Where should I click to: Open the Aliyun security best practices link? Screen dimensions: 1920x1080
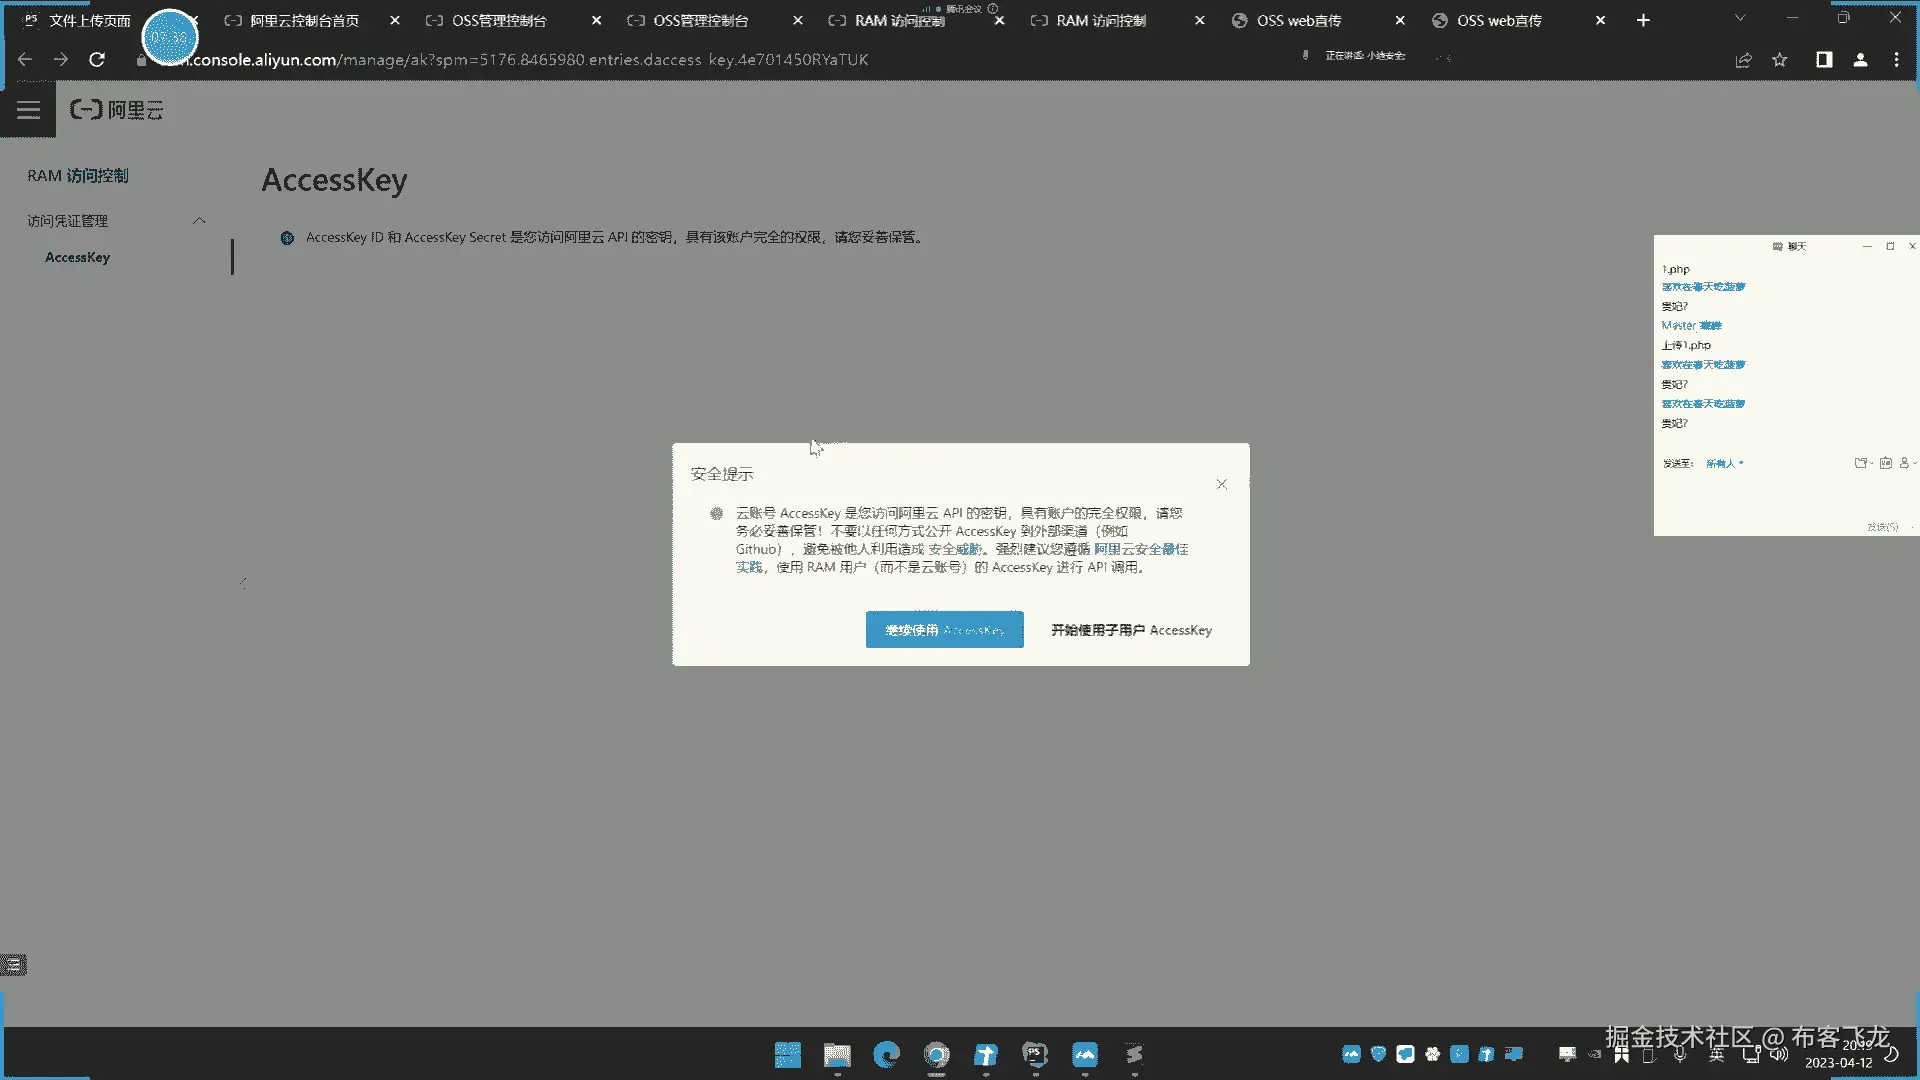point(1140,549)
